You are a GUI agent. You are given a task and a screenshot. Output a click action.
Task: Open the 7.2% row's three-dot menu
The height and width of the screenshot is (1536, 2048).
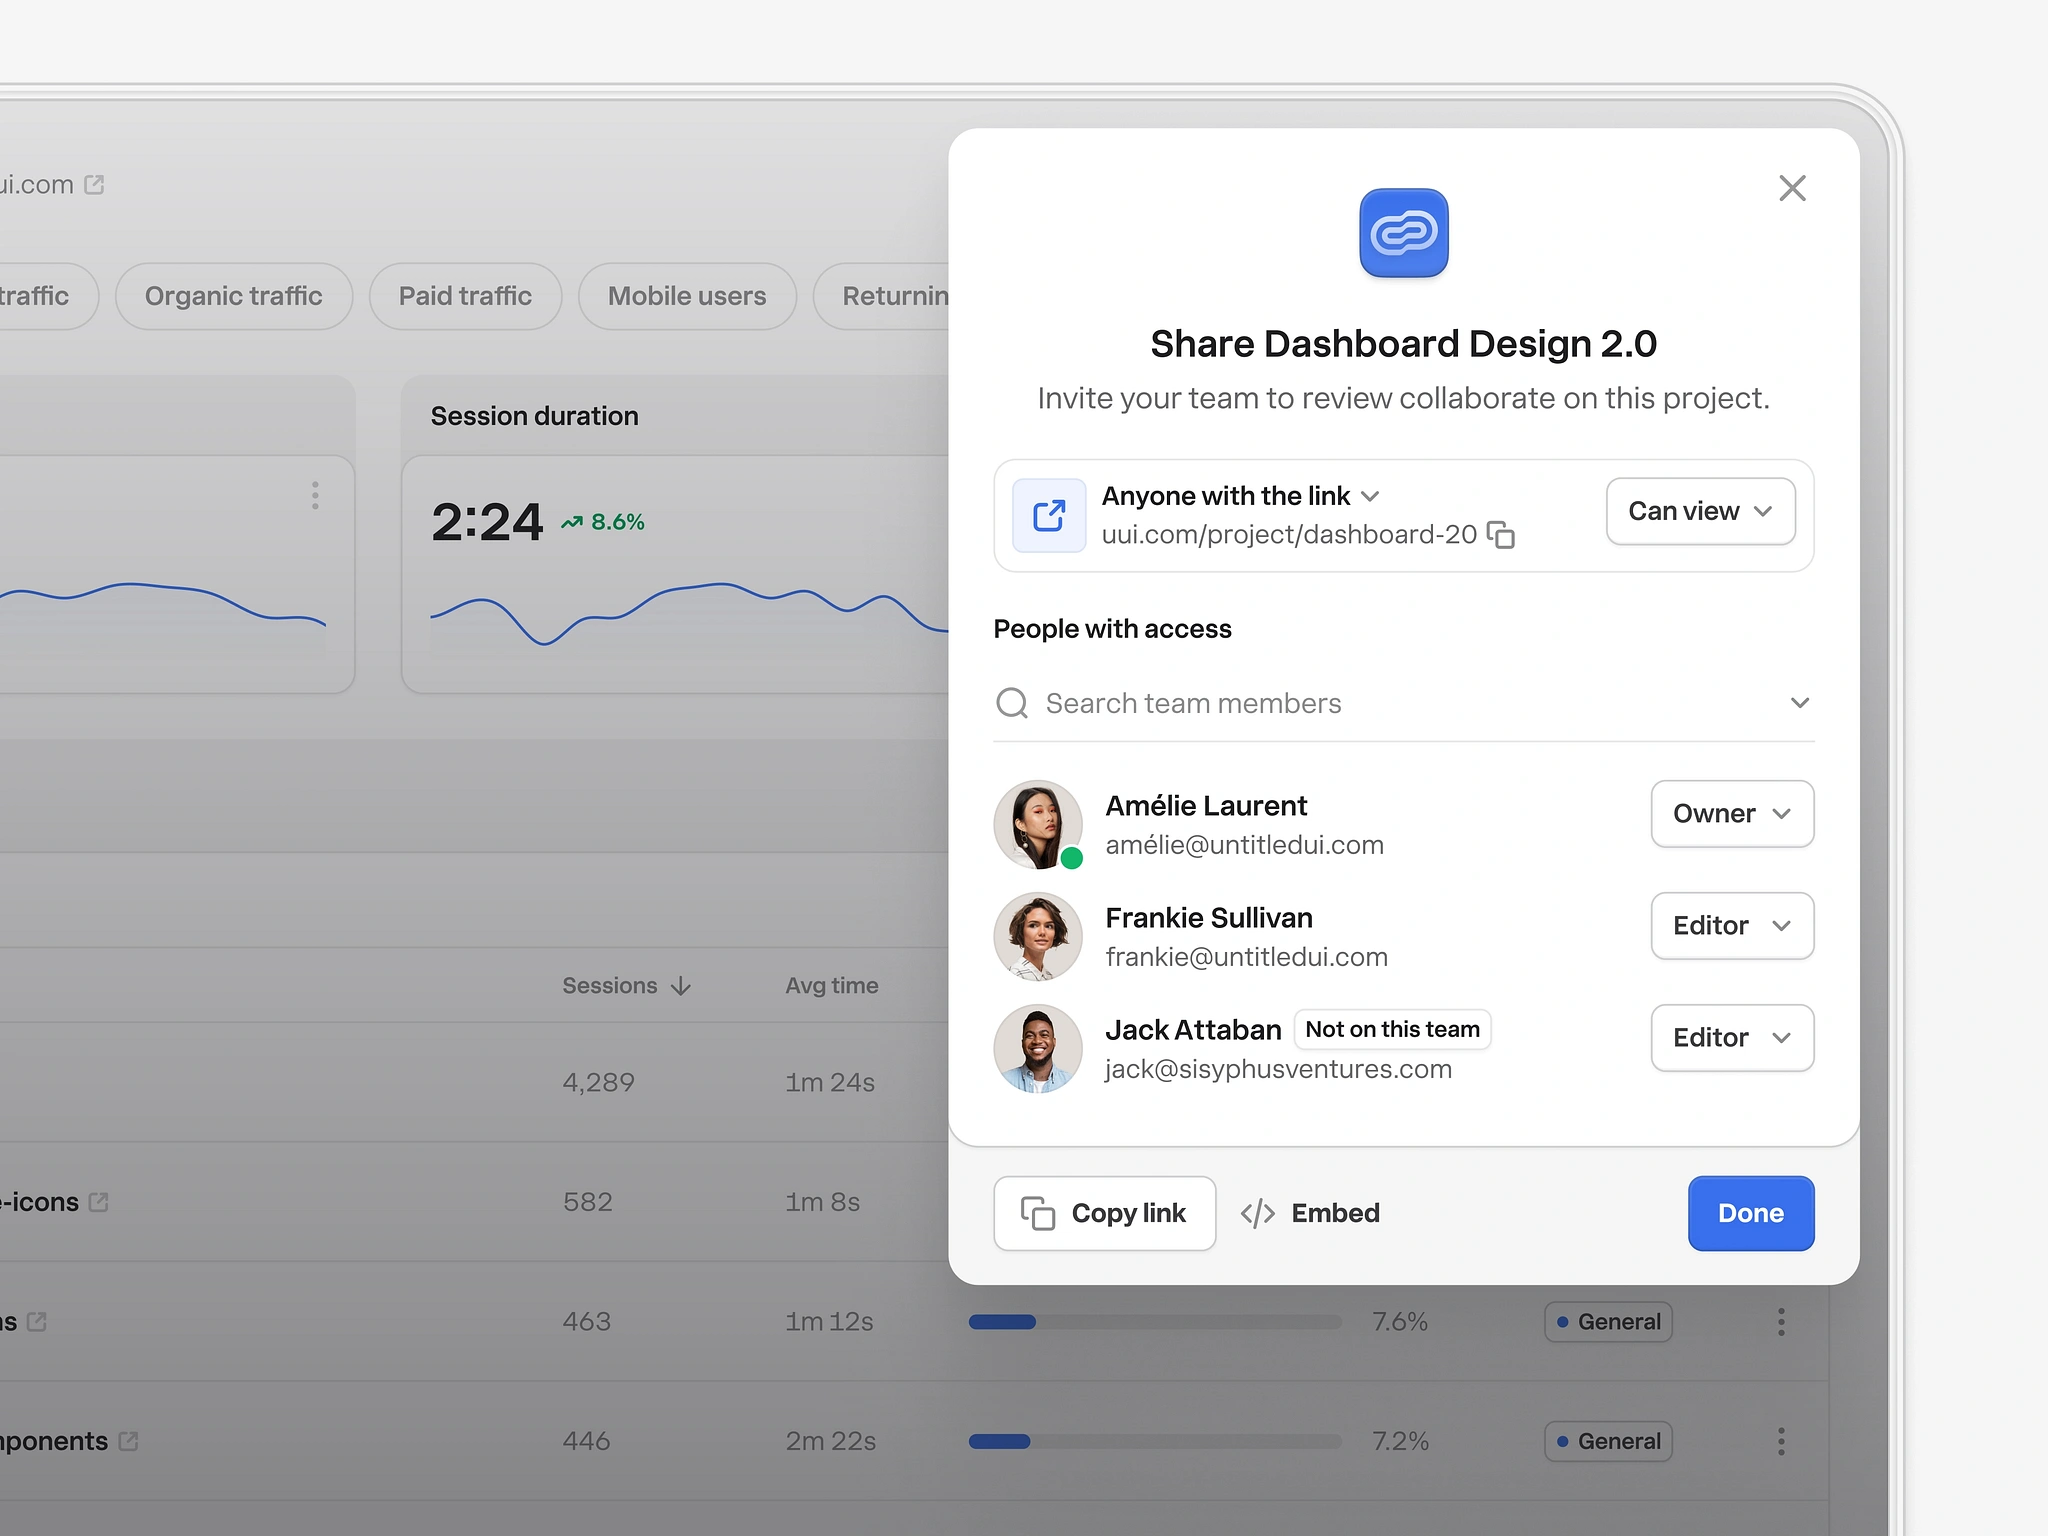pyautogui.click(x=1781, y=1441)
